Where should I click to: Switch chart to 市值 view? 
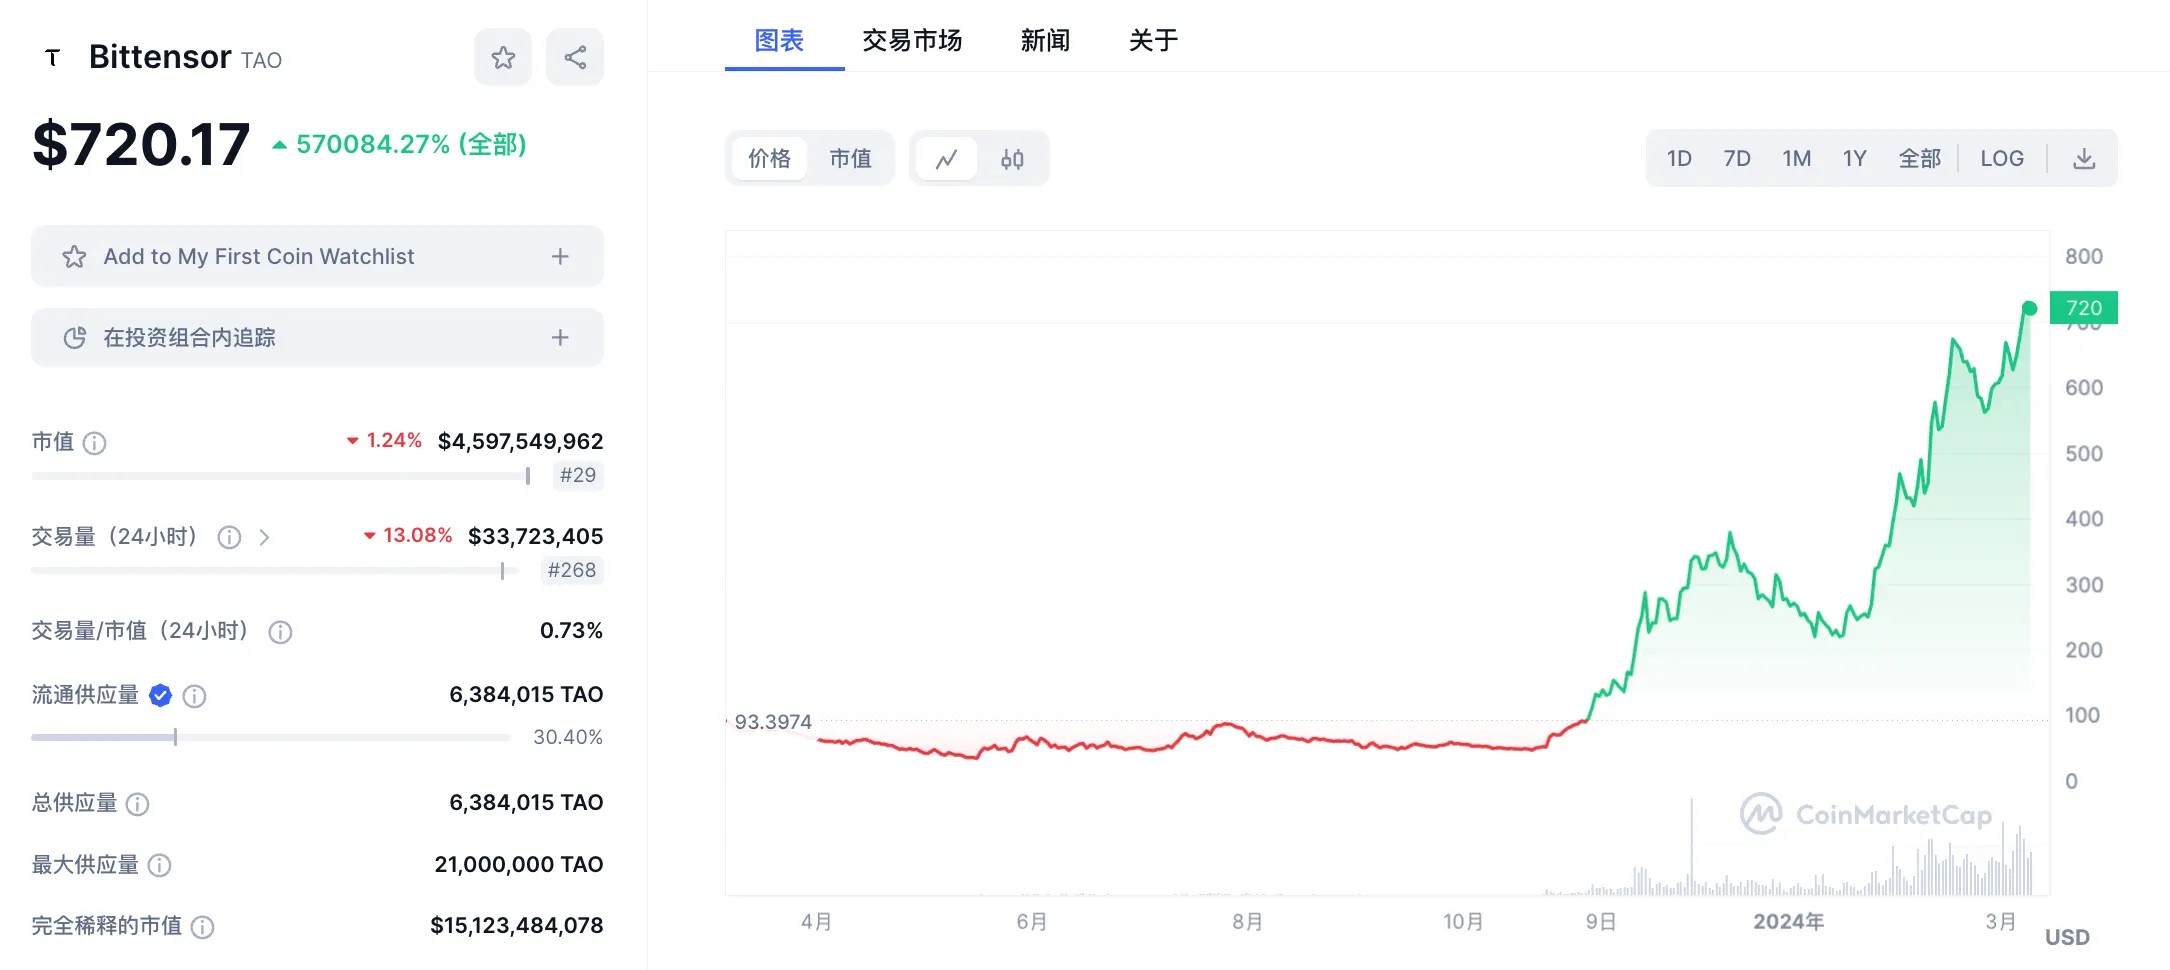(851, 158)
